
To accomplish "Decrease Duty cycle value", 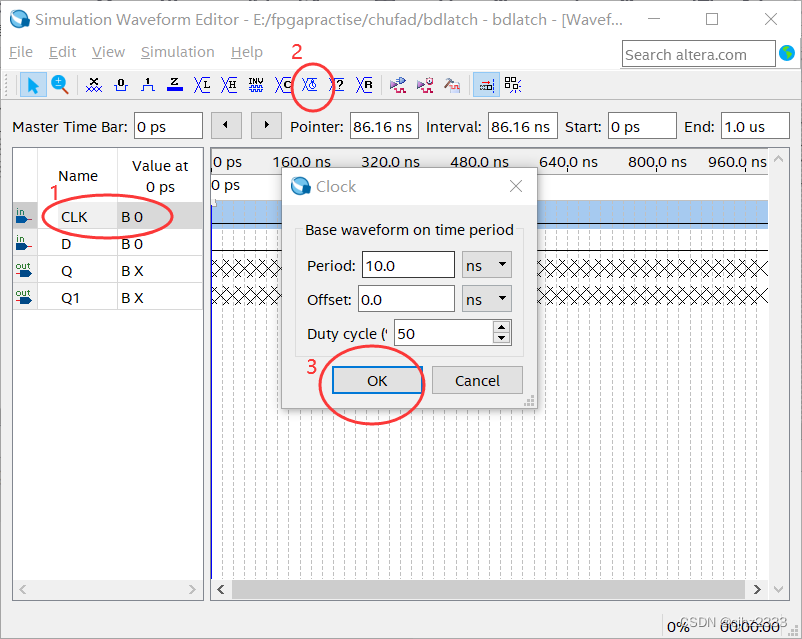I will pos(502,338).
